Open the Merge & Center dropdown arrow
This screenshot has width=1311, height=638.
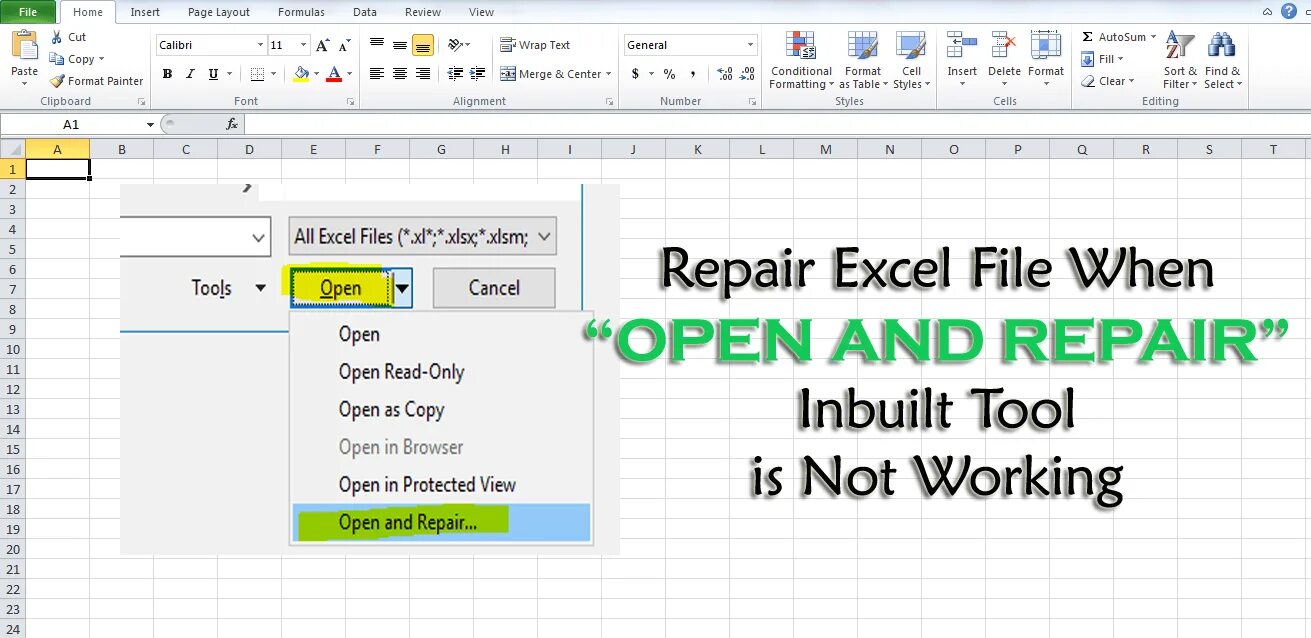(608, 74)
